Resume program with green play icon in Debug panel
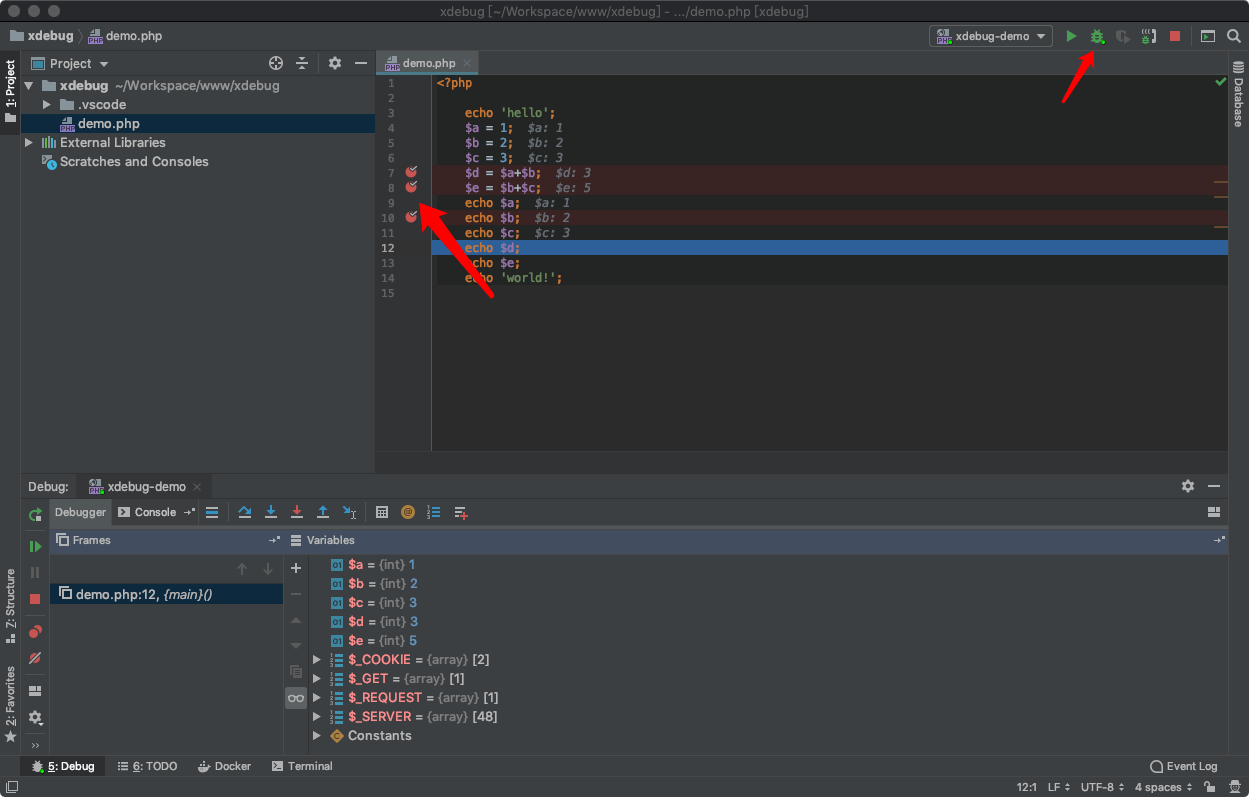 click(x=35, y=546)
